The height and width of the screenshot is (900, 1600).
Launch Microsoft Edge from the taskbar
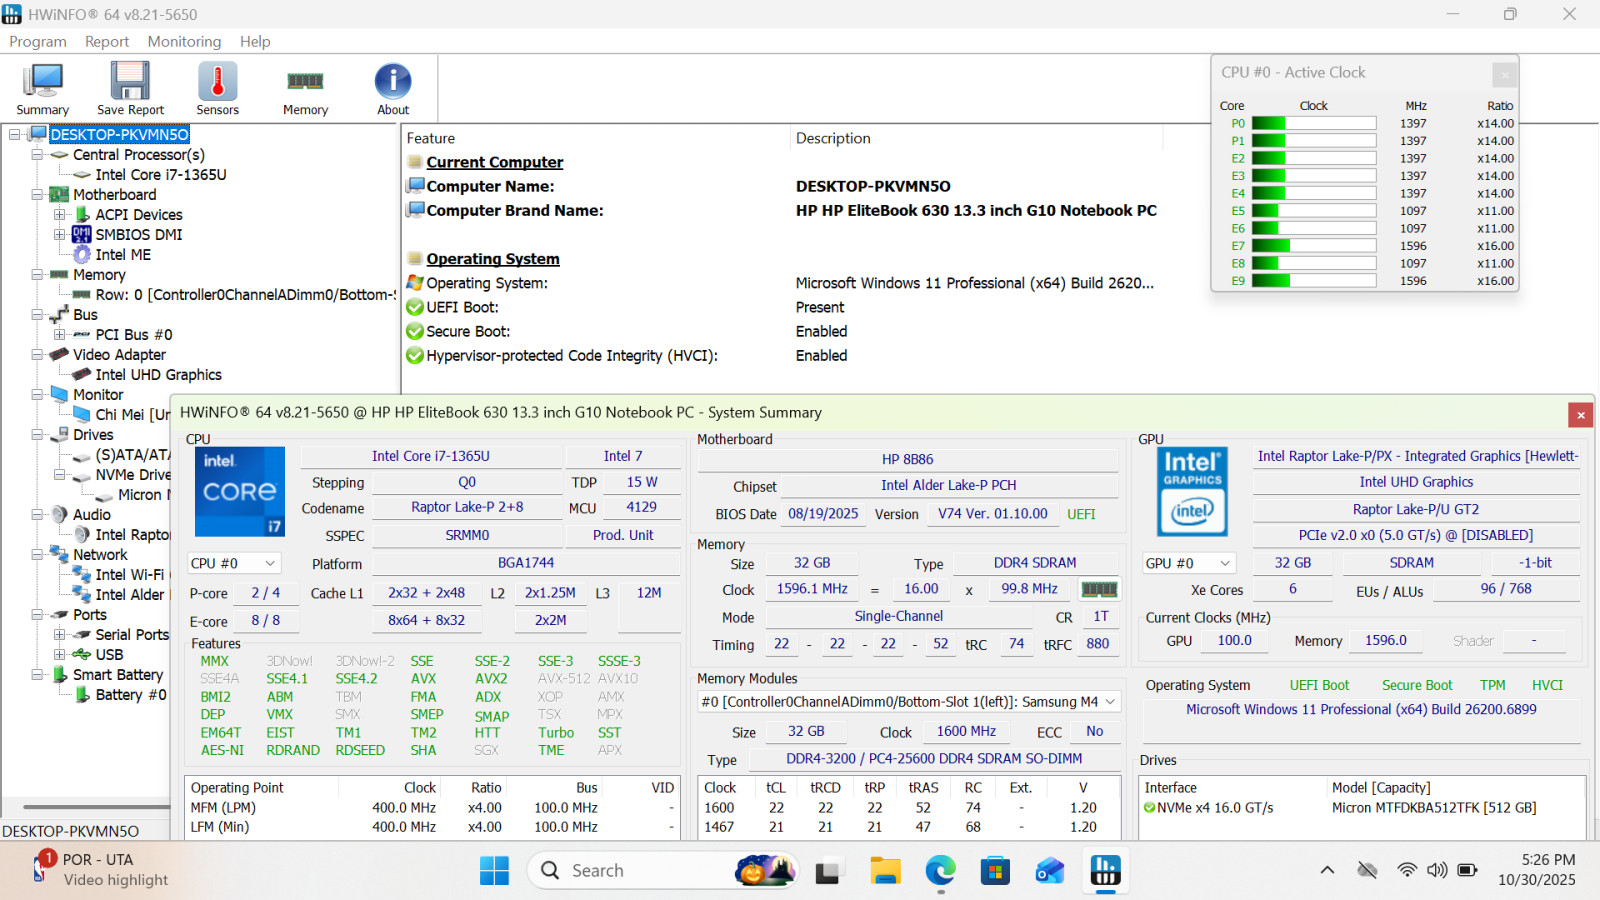pos(940,871)
